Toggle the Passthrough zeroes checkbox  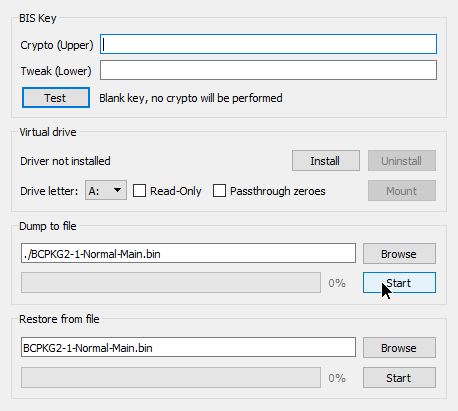tap(219, 191)
